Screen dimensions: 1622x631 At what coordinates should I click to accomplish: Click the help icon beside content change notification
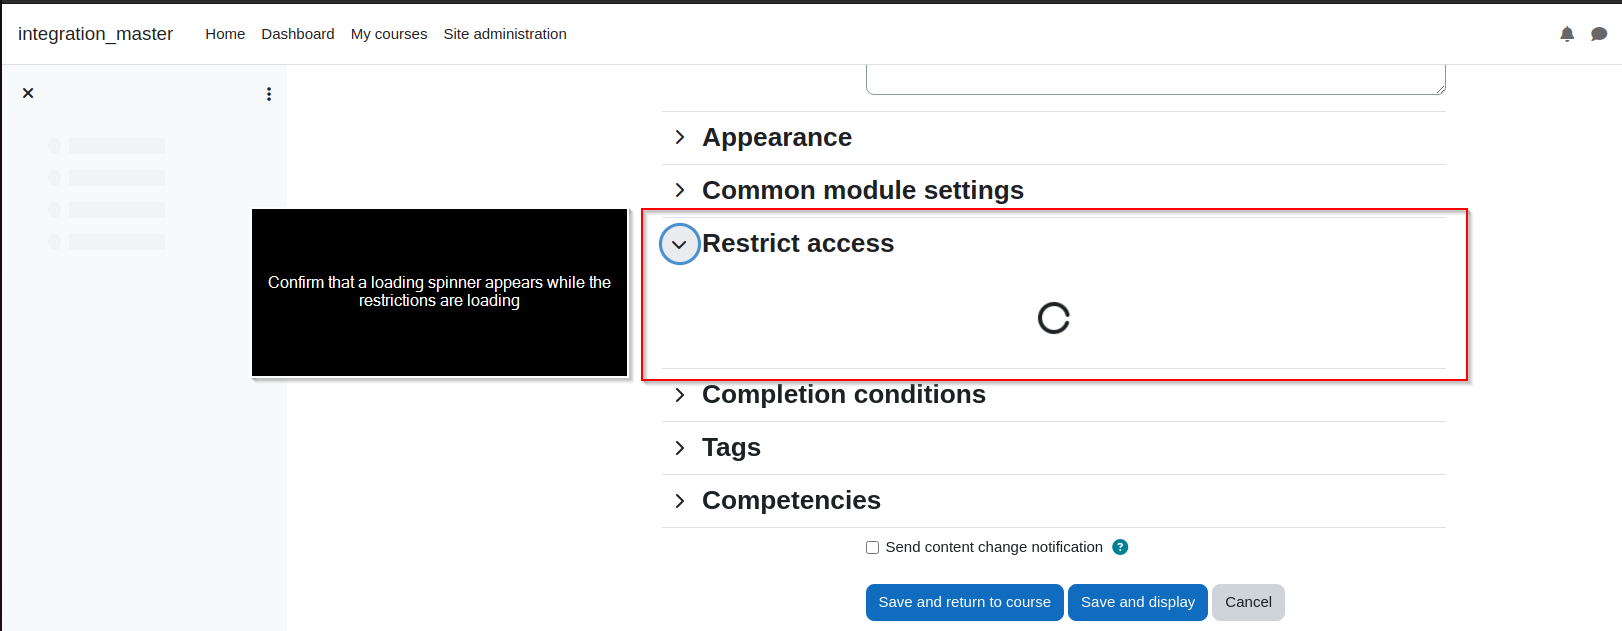coord(1120,547)
